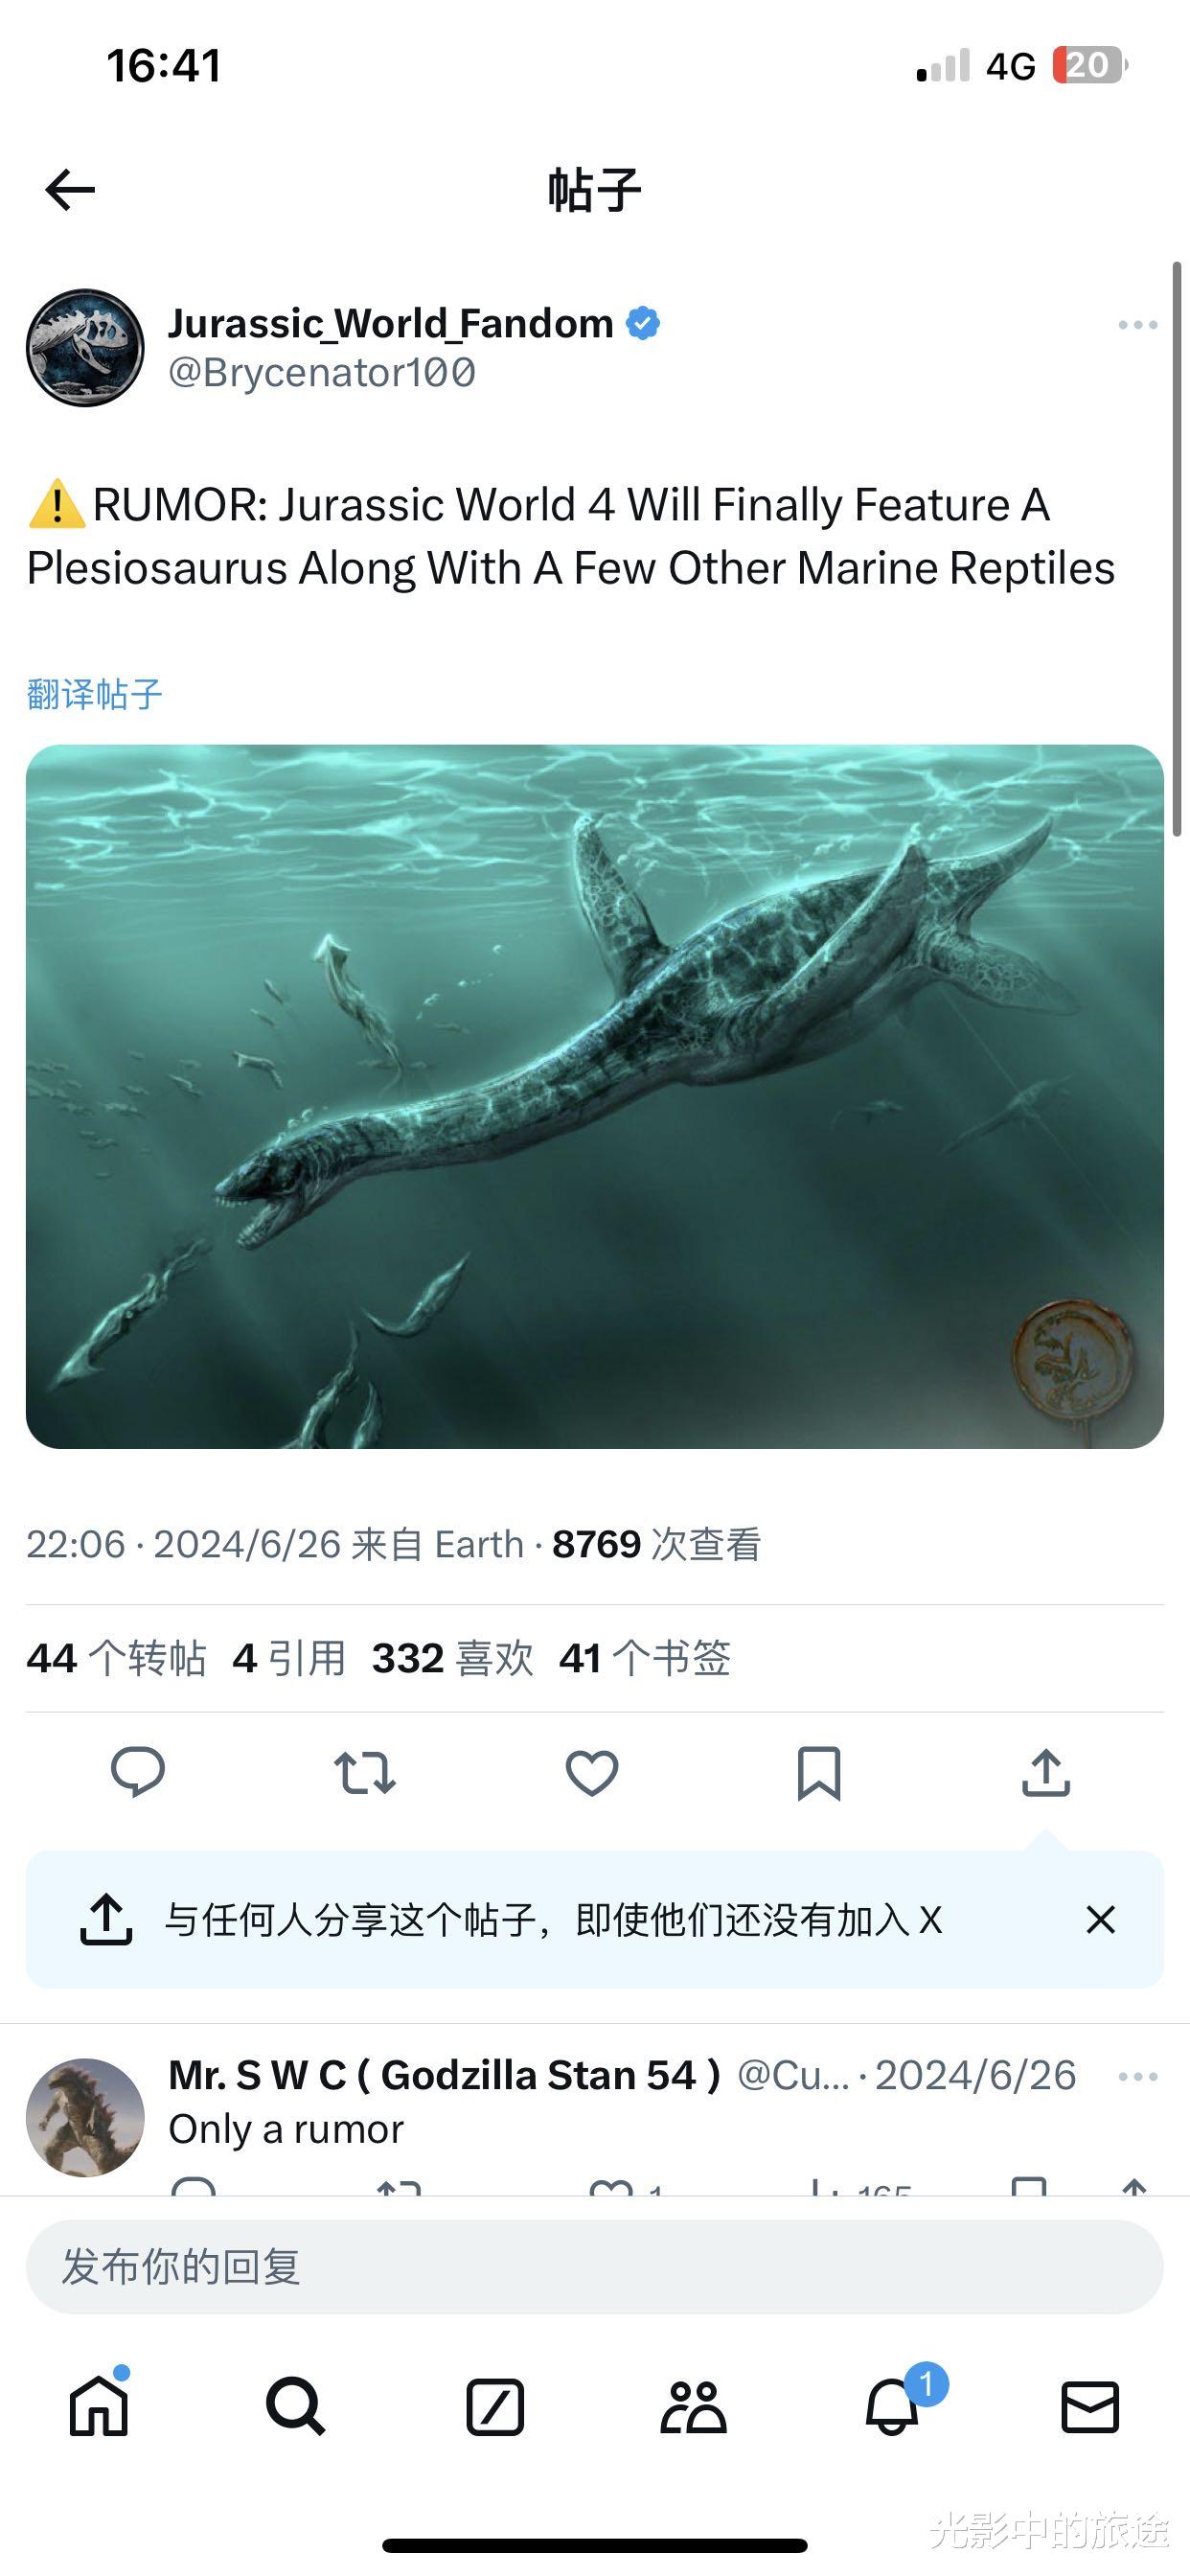
Task: Like the post with the heart icon
Action: 592,1773
